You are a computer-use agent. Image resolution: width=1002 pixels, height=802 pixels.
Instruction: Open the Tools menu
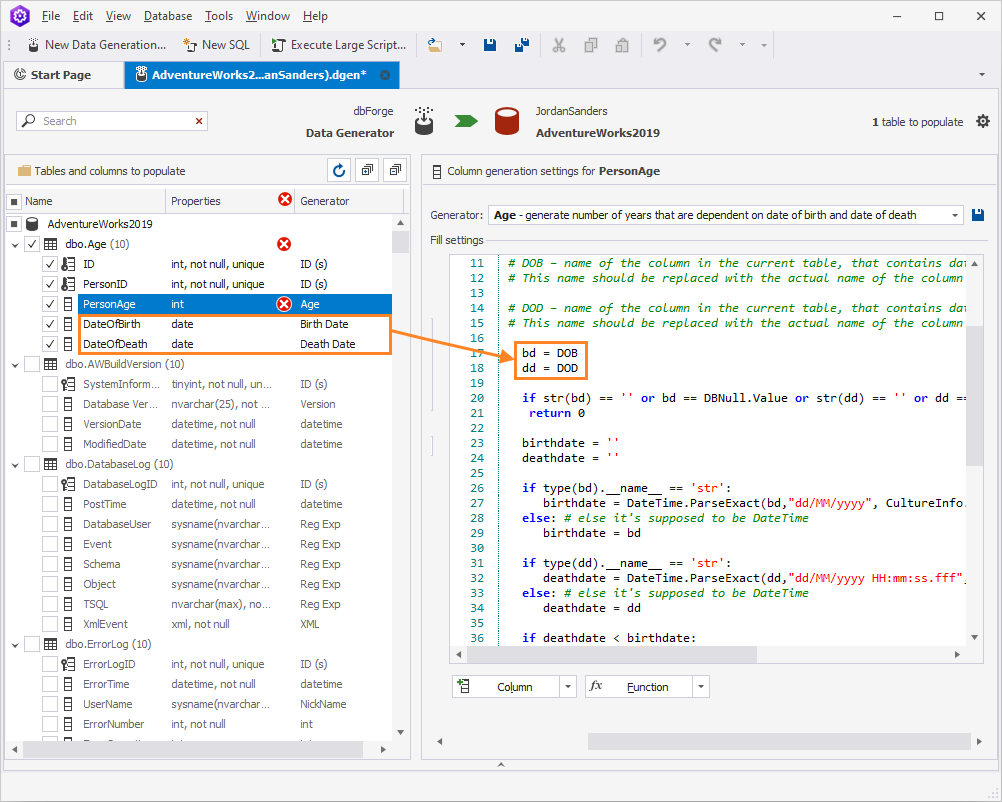coord(219,16)
